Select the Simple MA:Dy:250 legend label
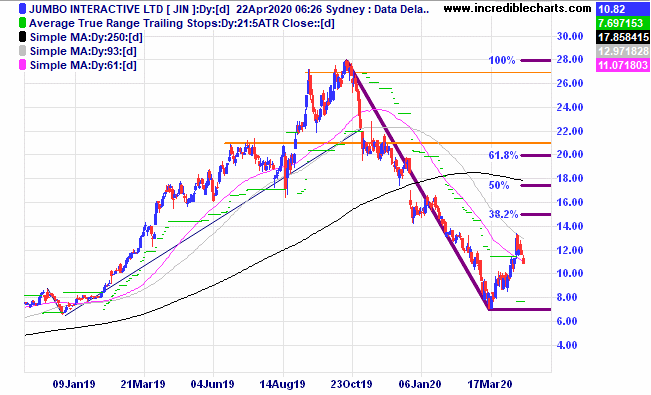Viewport: 651px width, 395px height. pyautogui.click(x=86, y=37)
